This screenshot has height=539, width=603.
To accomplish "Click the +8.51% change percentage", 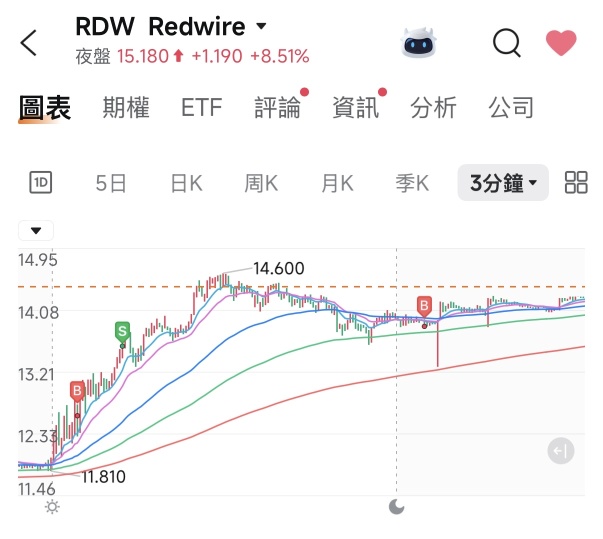I will pos(280,57).
